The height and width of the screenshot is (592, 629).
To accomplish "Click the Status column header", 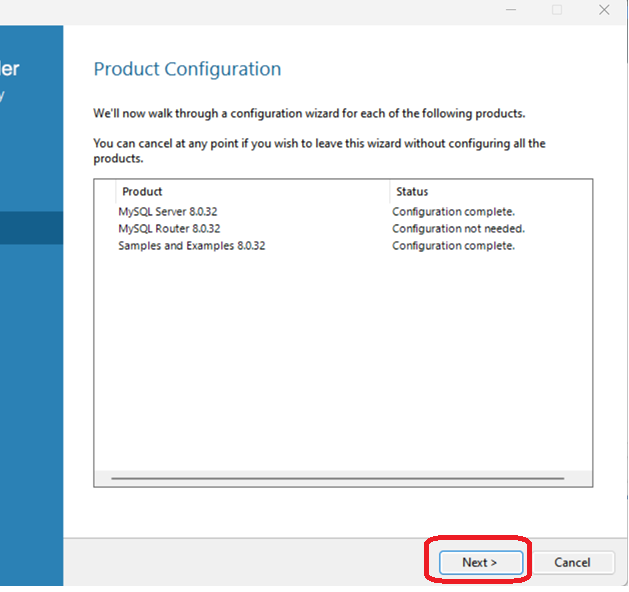I will (490, 191).
